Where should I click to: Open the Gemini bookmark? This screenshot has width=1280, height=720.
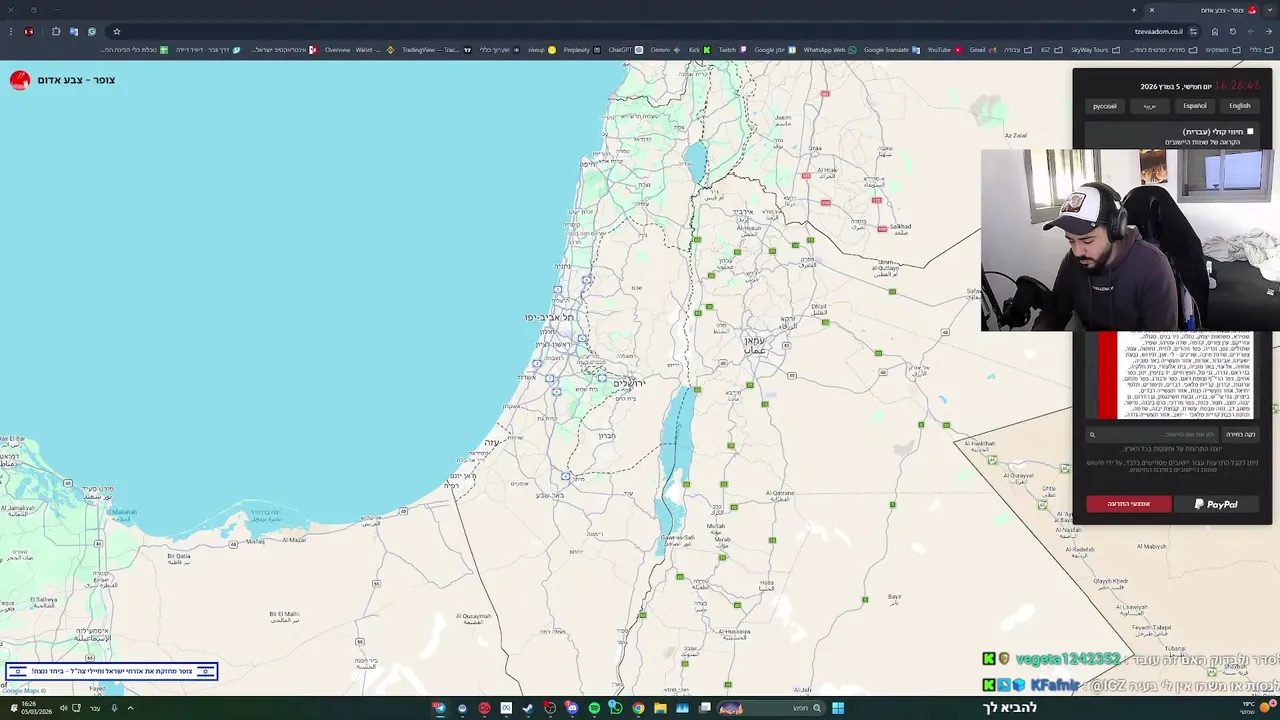664,49
